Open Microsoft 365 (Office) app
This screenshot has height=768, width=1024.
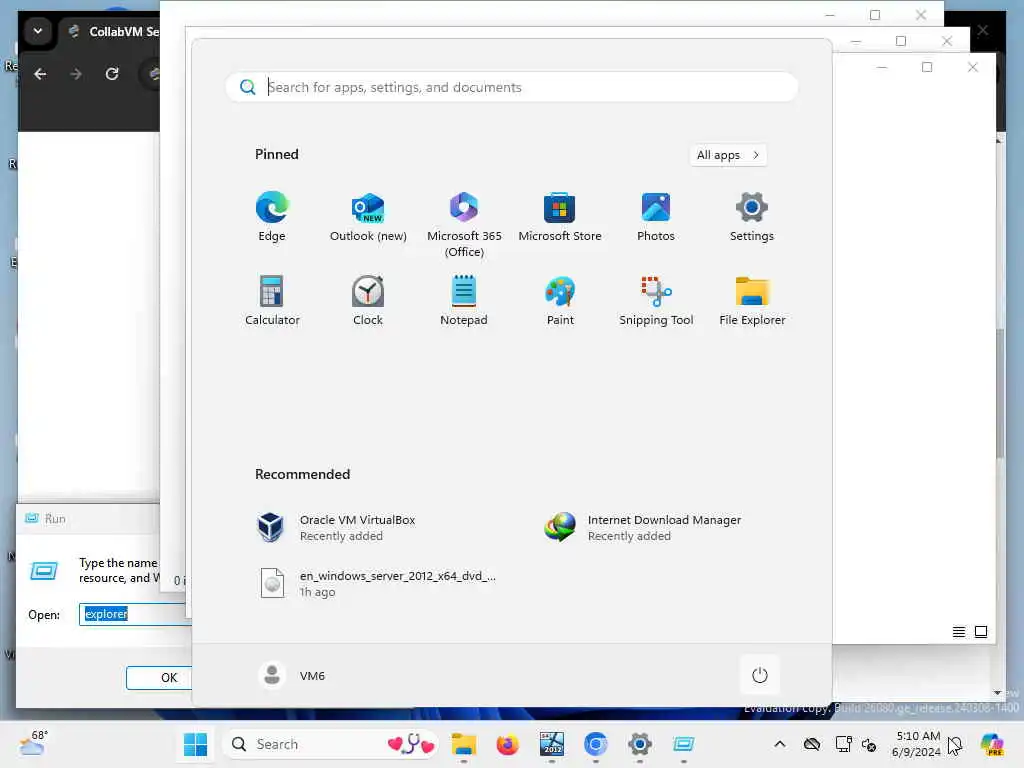[x=464, y=225]
